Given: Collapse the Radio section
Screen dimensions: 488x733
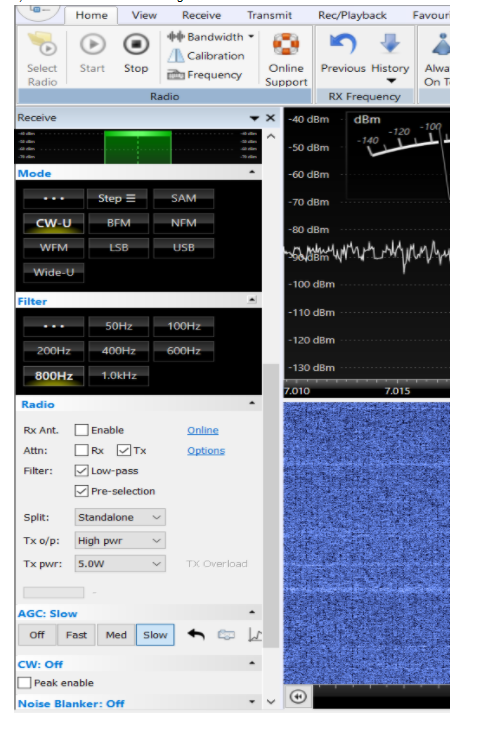Looking at the screenshot, I should point(252,402).
